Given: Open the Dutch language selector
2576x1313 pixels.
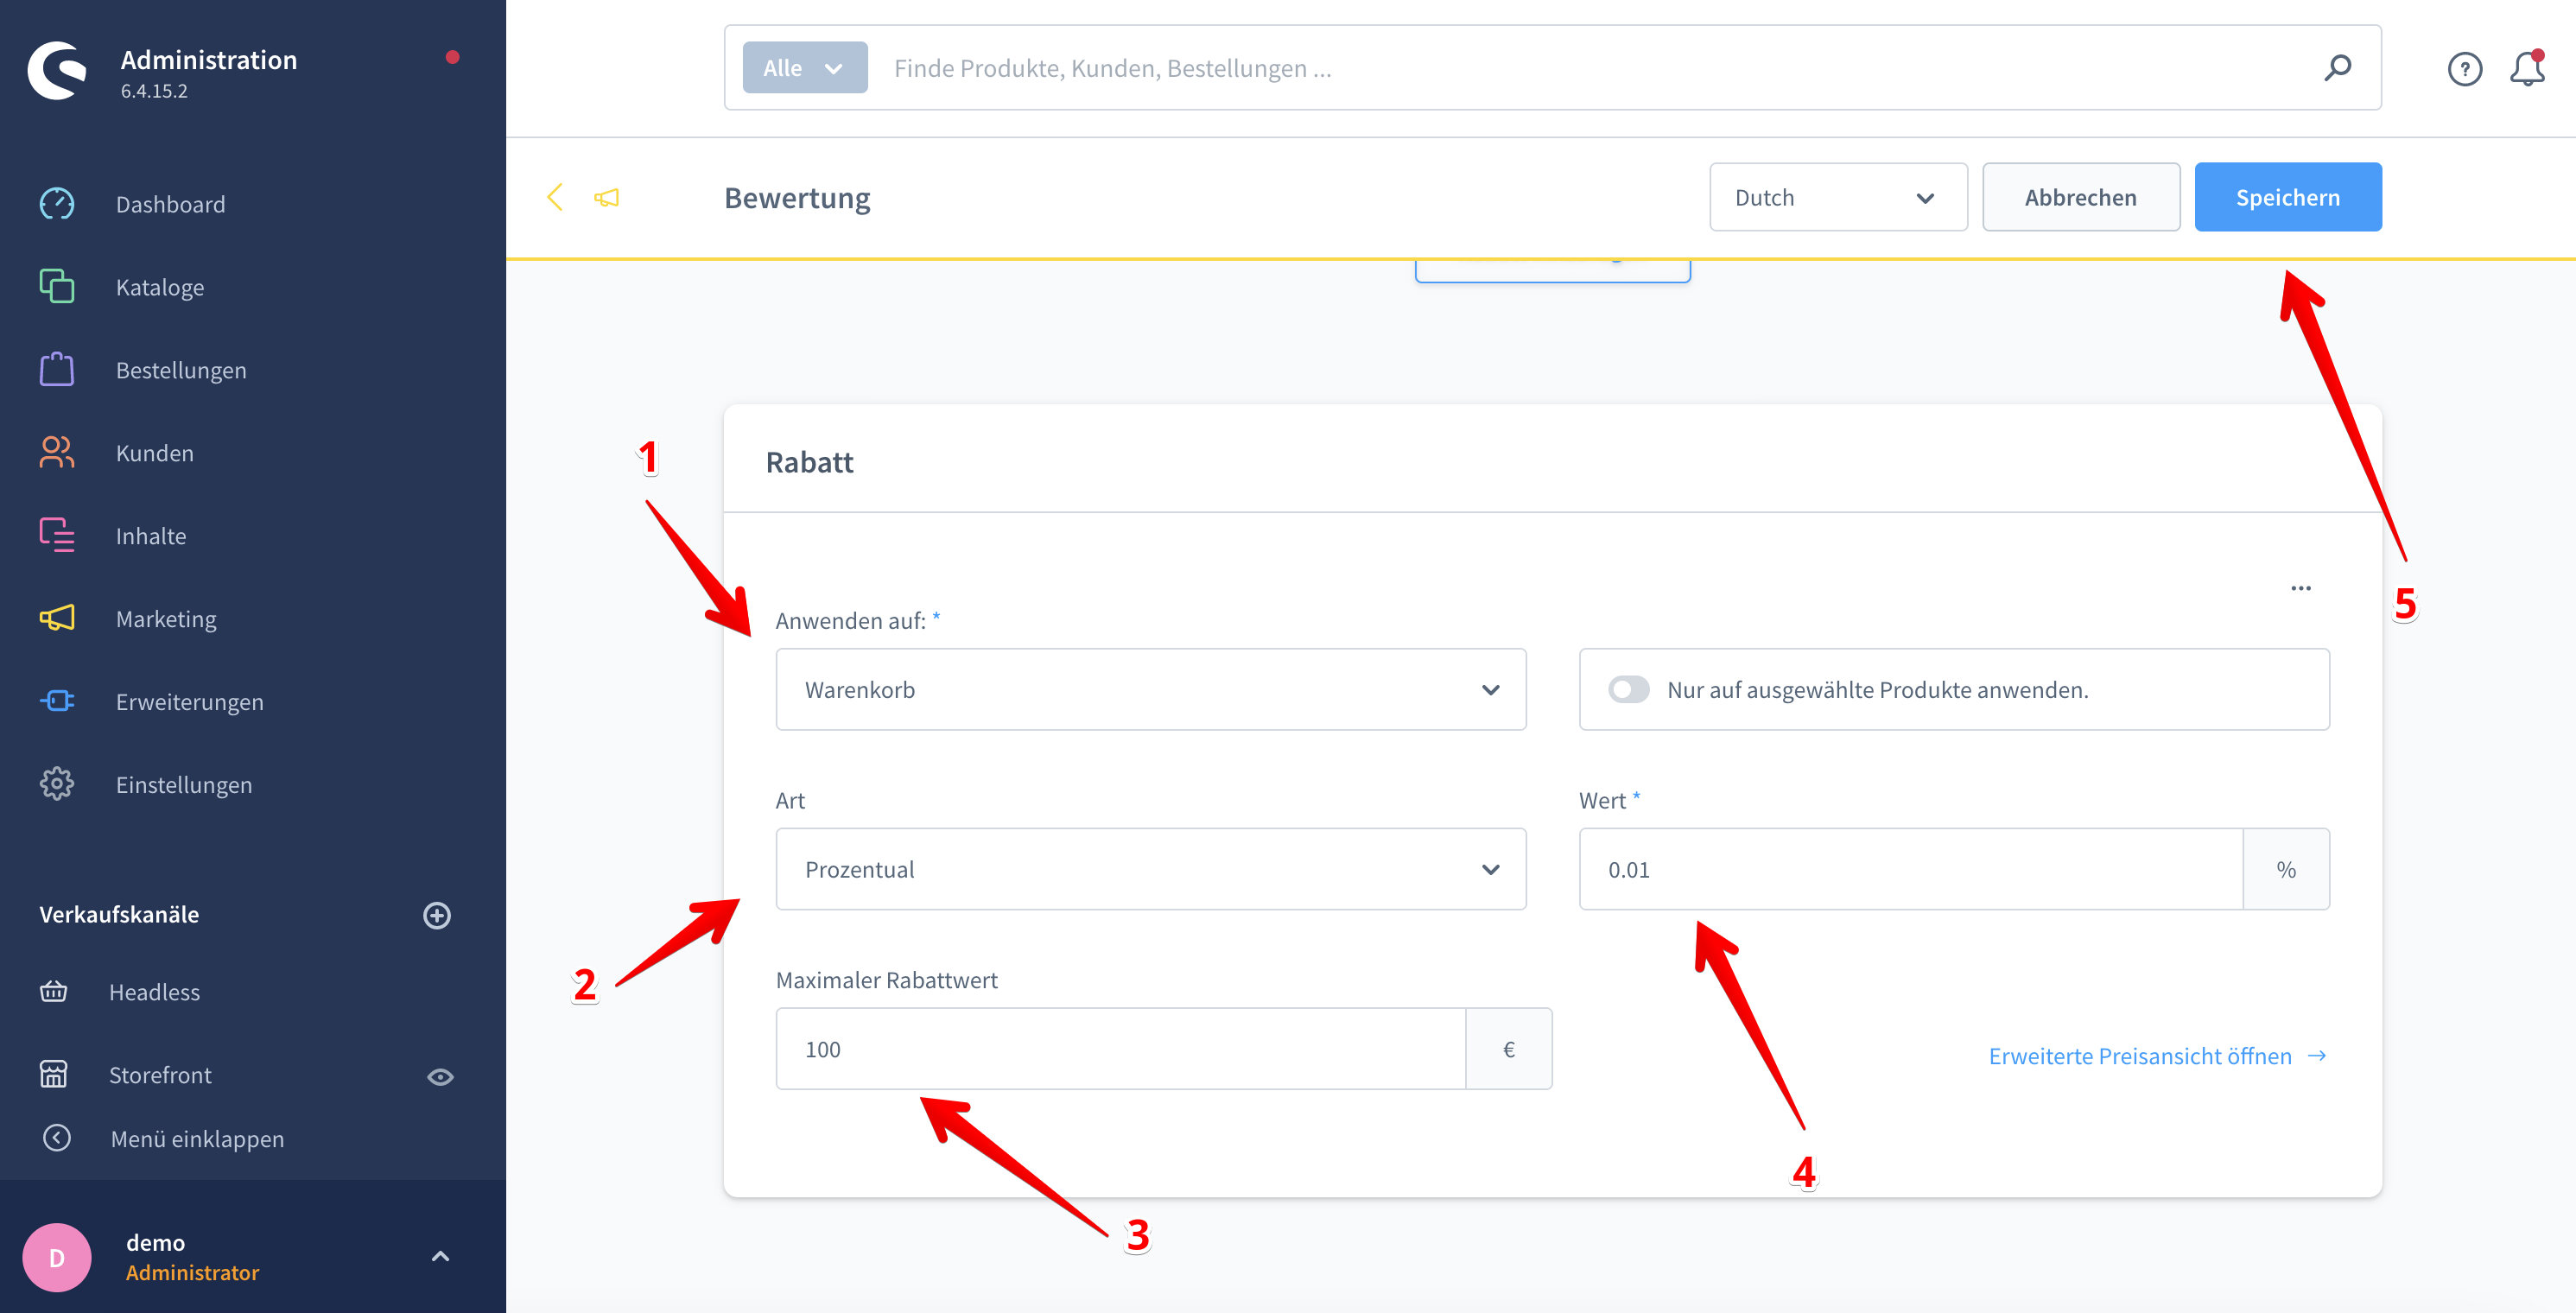Looking at the screenshot, I should coord(1837,198).
